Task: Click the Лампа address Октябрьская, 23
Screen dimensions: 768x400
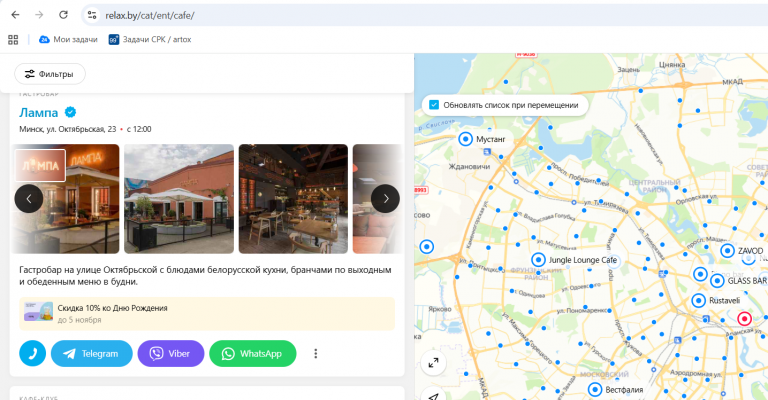Action: (x=68, y=129)
